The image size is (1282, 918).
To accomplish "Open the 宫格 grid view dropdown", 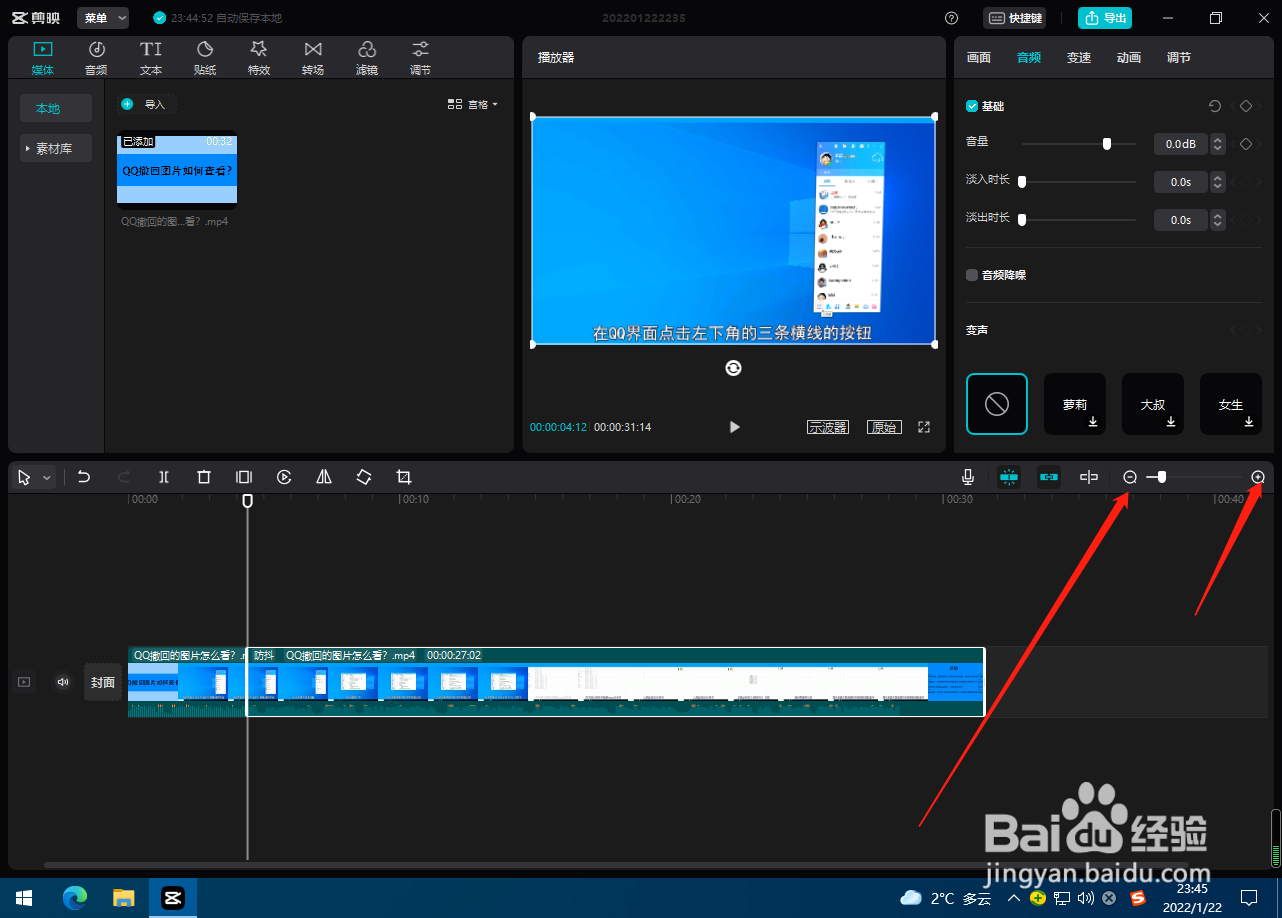I will click(x=472, y=104).
